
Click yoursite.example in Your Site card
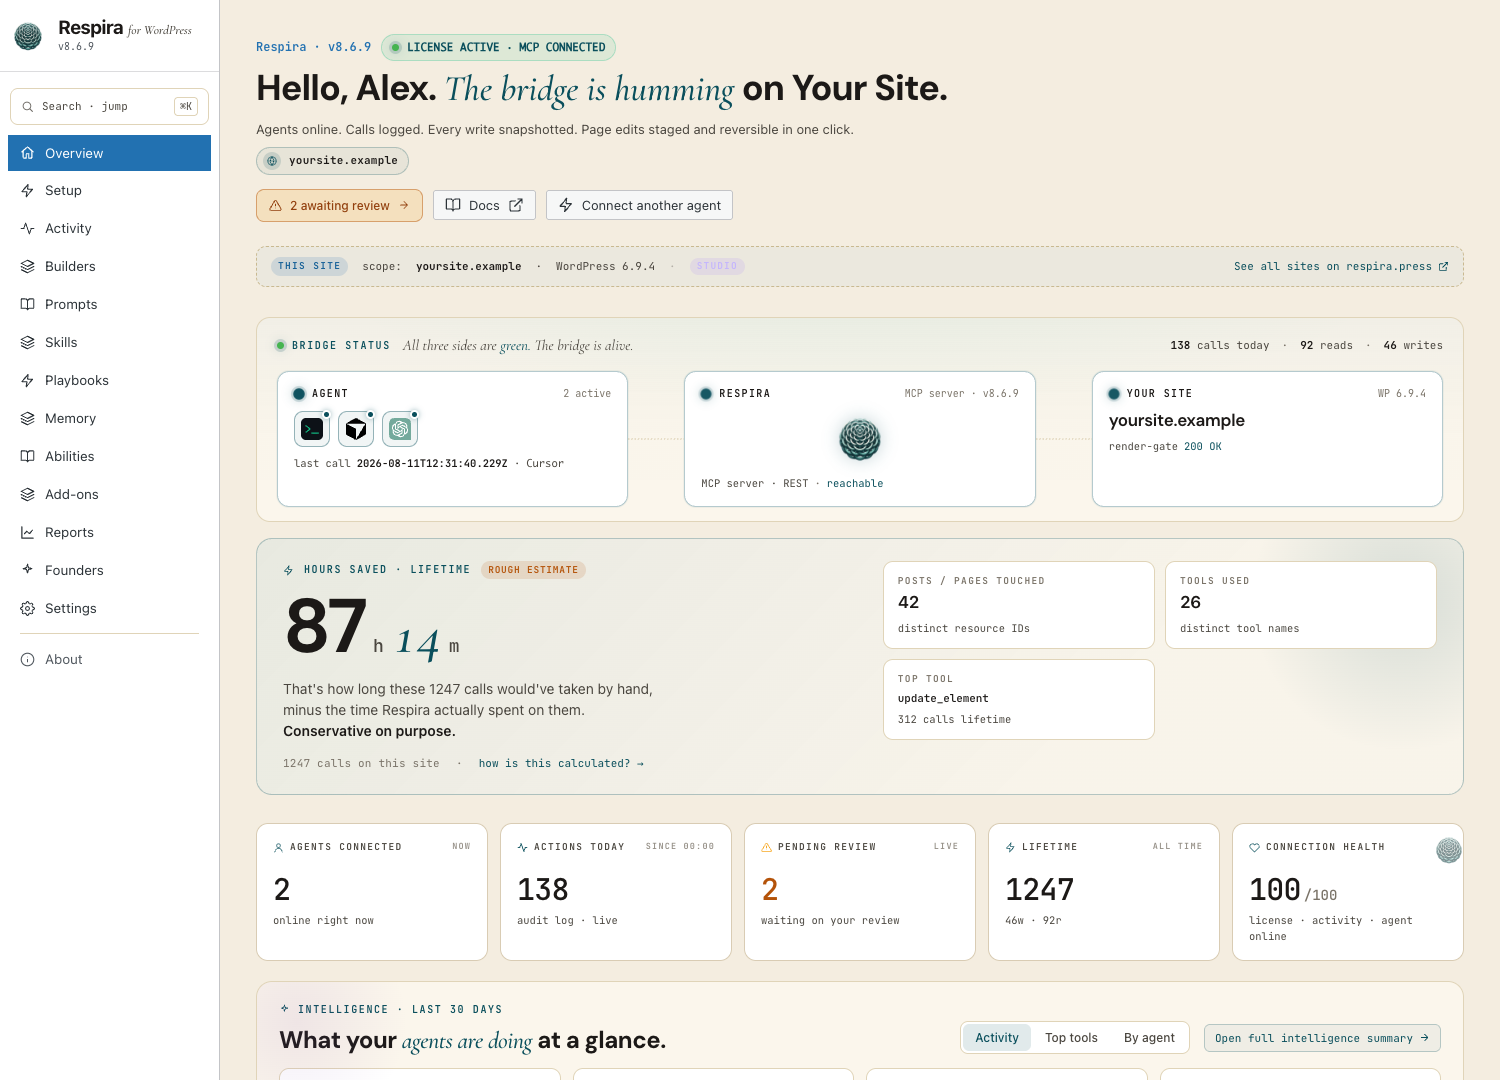(x=1177, y=421)
